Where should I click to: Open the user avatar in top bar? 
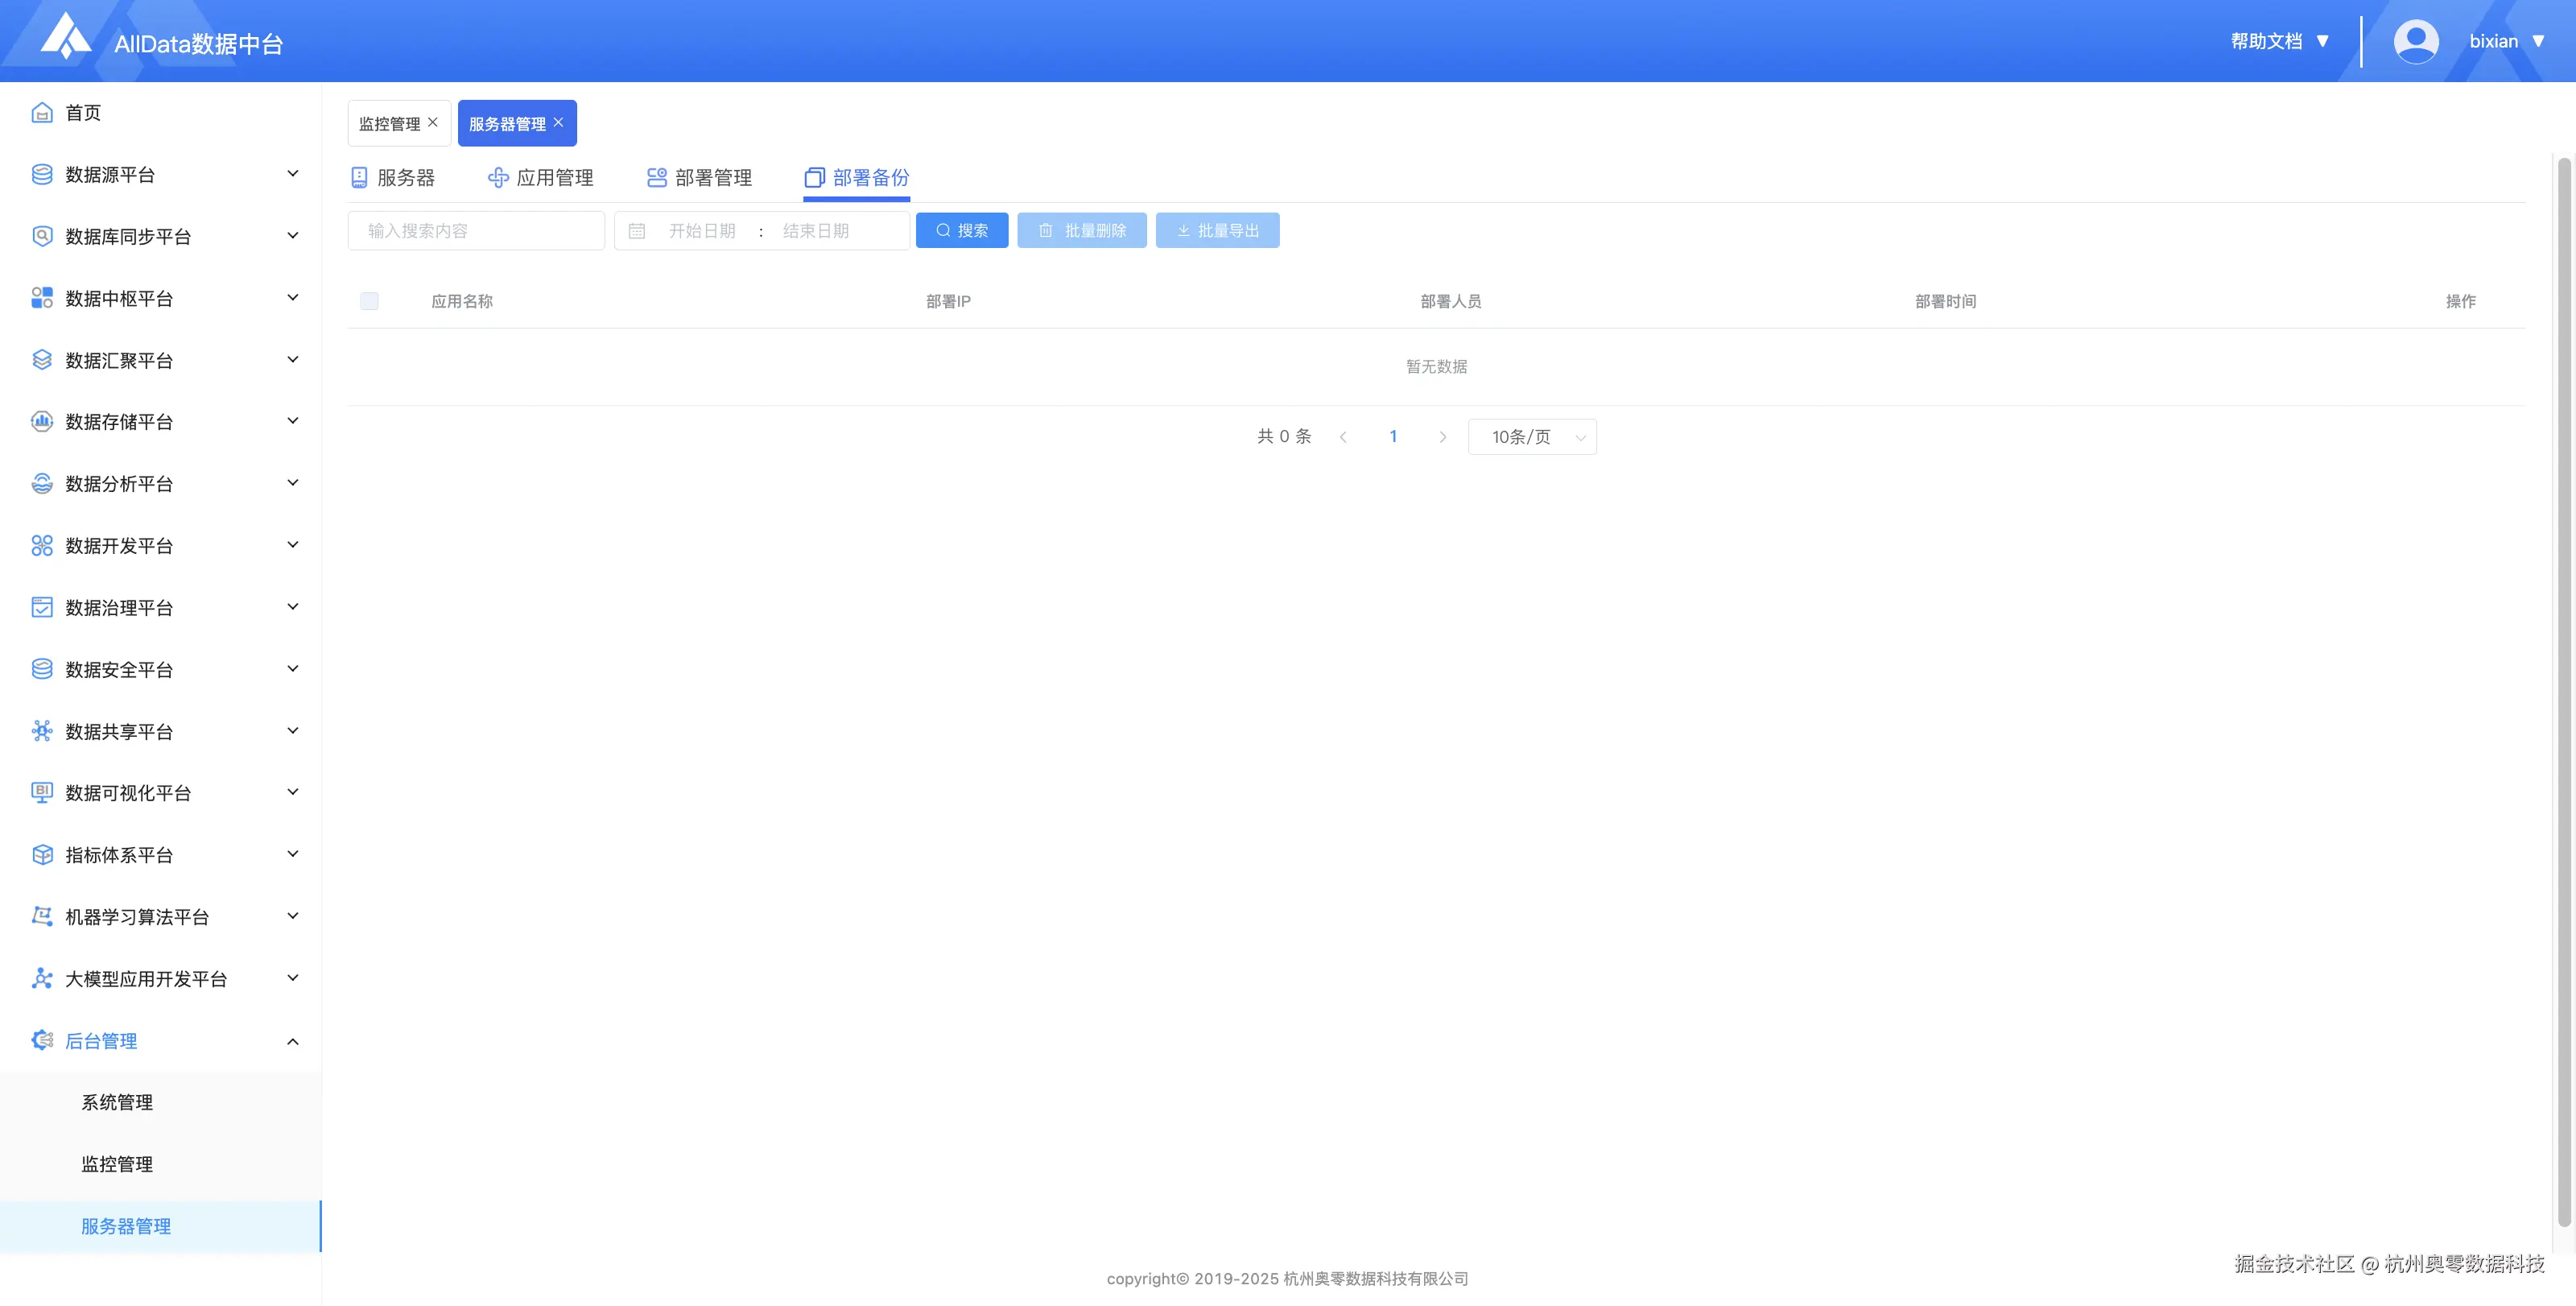[x=2416, y=40]
